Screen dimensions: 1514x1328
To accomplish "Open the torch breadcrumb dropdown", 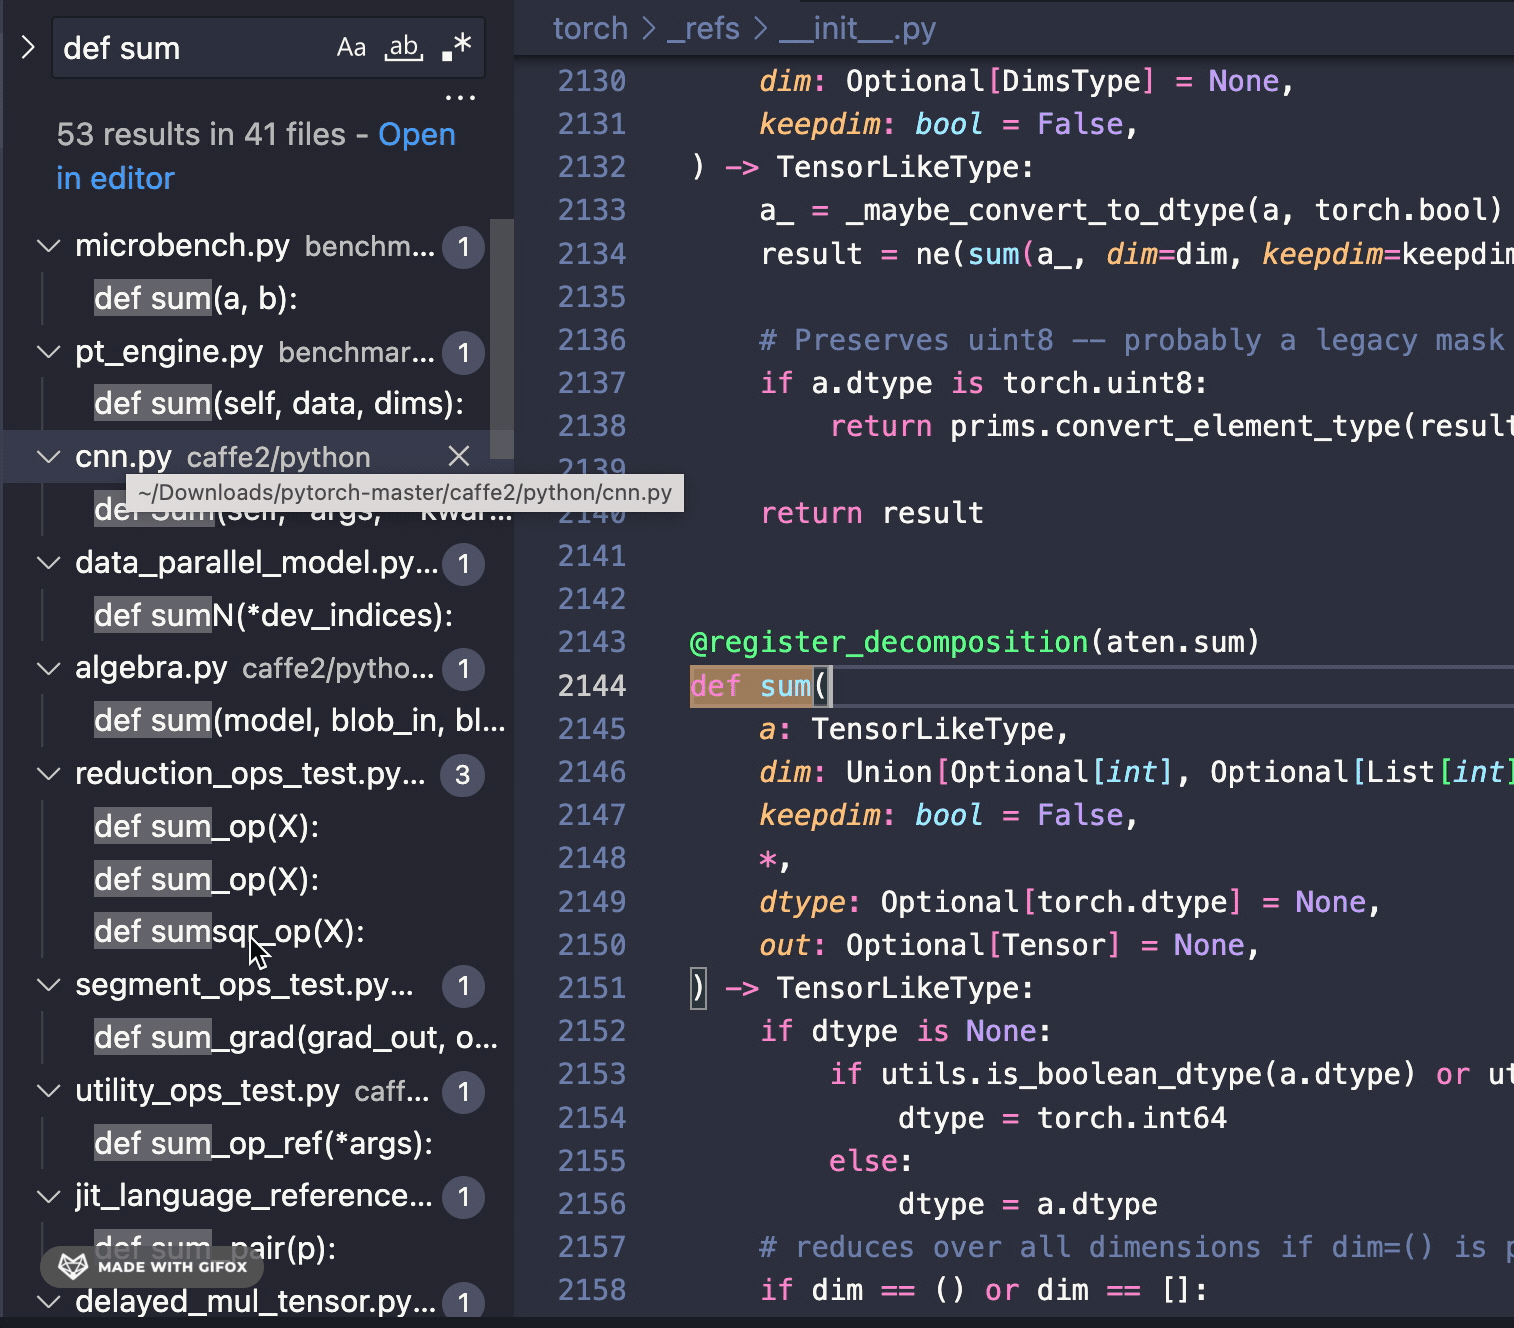I will point(590,28).
